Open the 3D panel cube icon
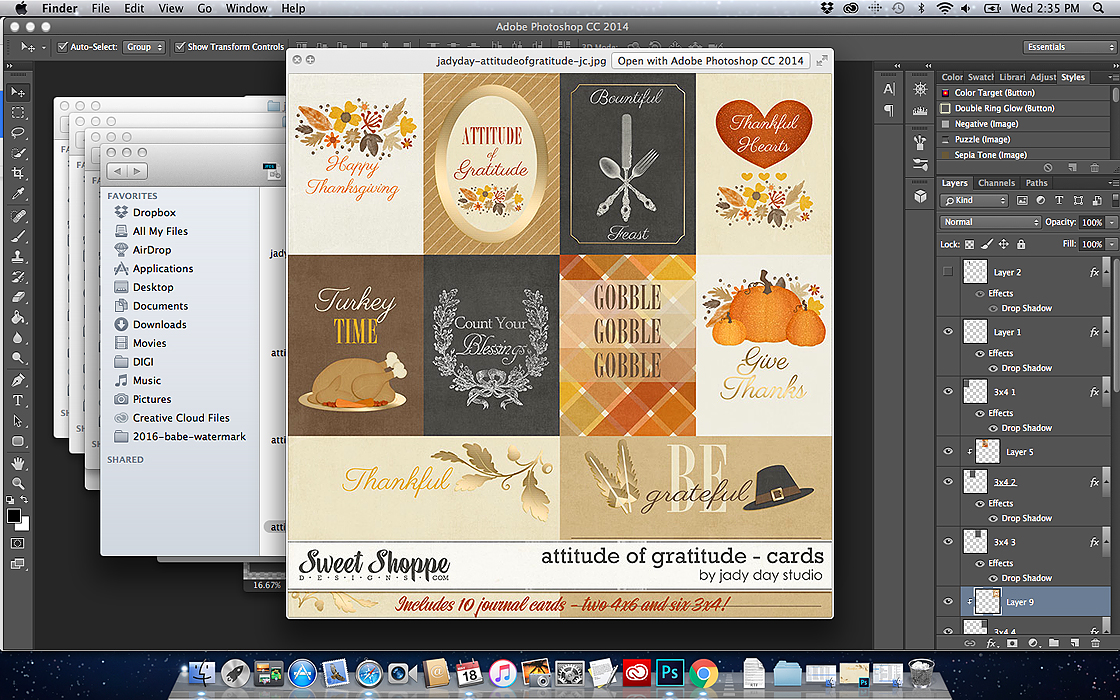1120x700 pixels. pos(921,196)
